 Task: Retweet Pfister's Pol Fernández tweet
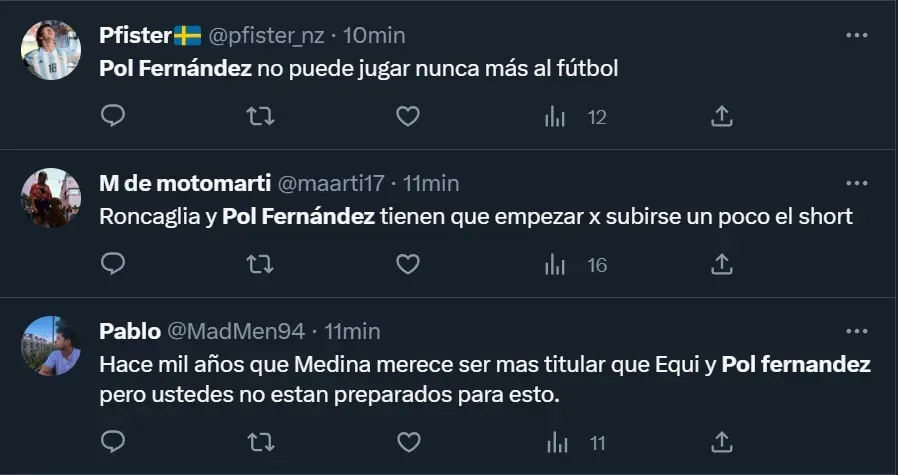[x=261, y=117]
